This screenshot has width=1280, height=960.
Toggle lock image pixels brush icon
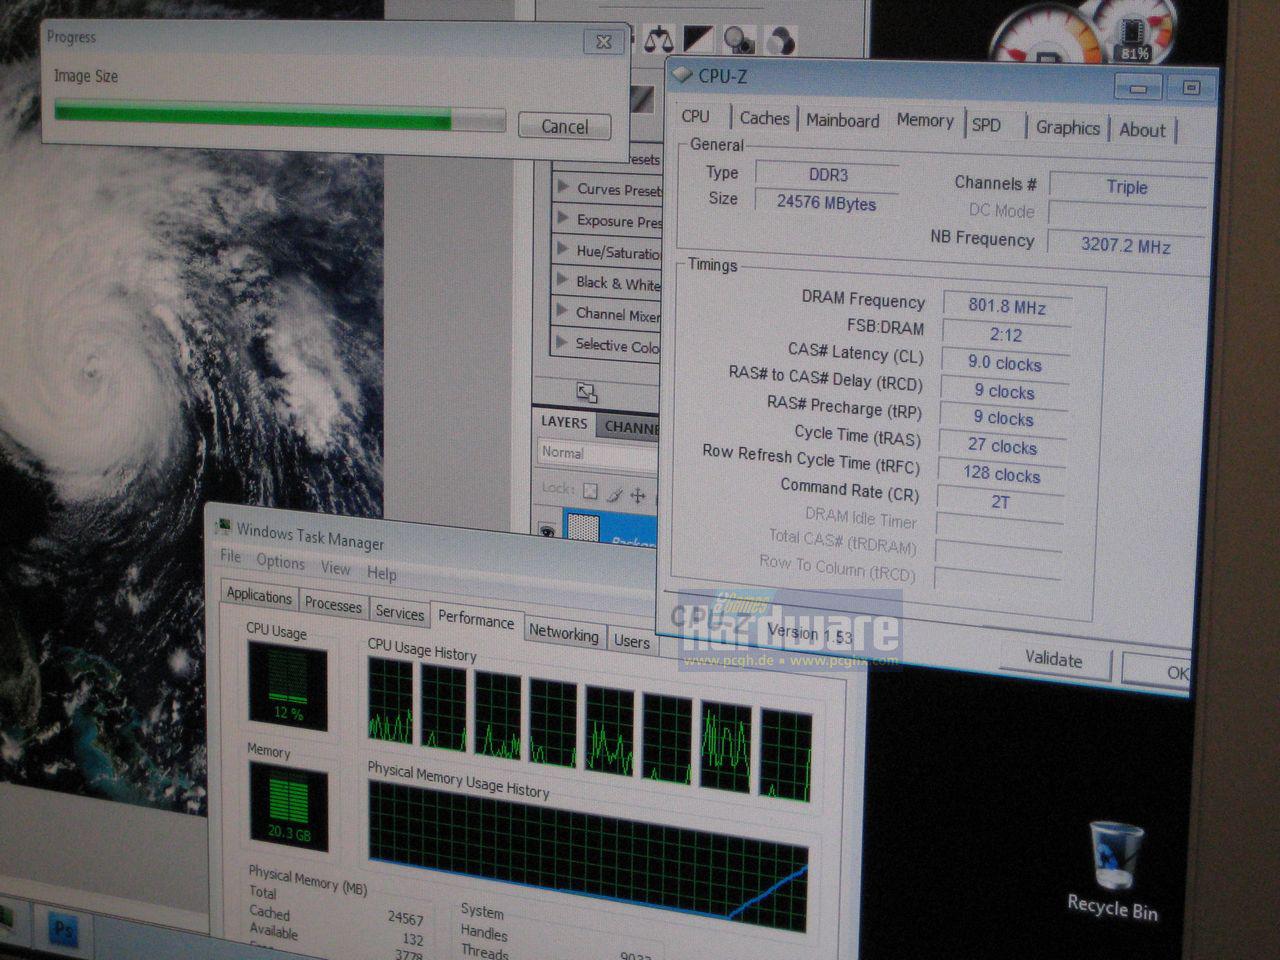(x=614, y=493)
